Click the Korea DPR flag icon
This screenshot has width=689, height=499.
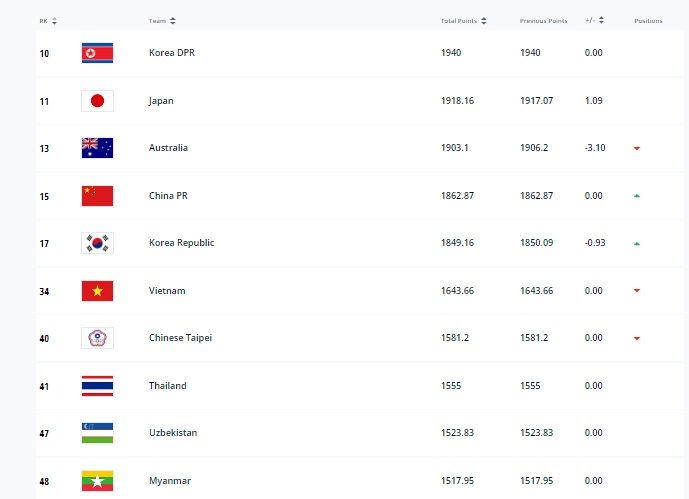tap(97, 53)
